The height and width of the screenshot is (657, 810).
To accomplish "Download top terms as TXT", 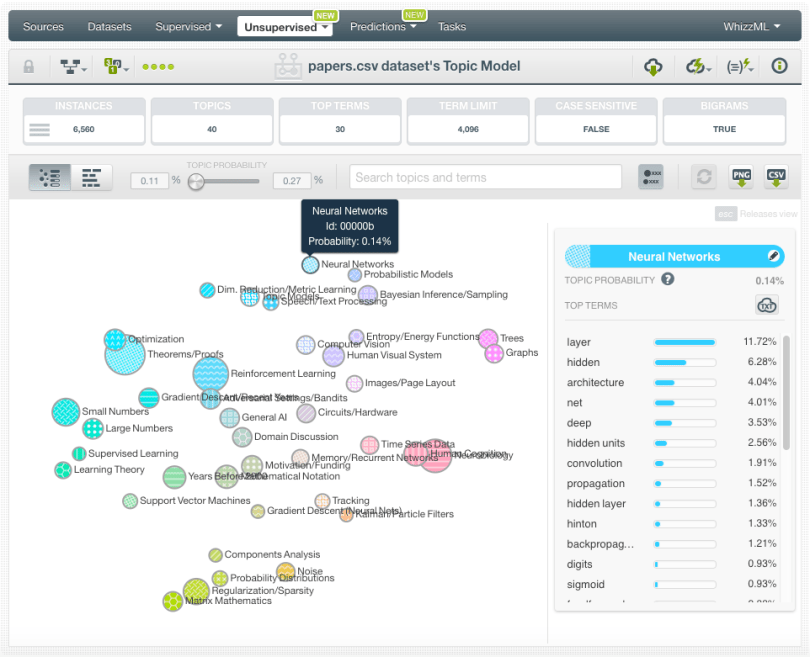I will click(x=767, y=306).
